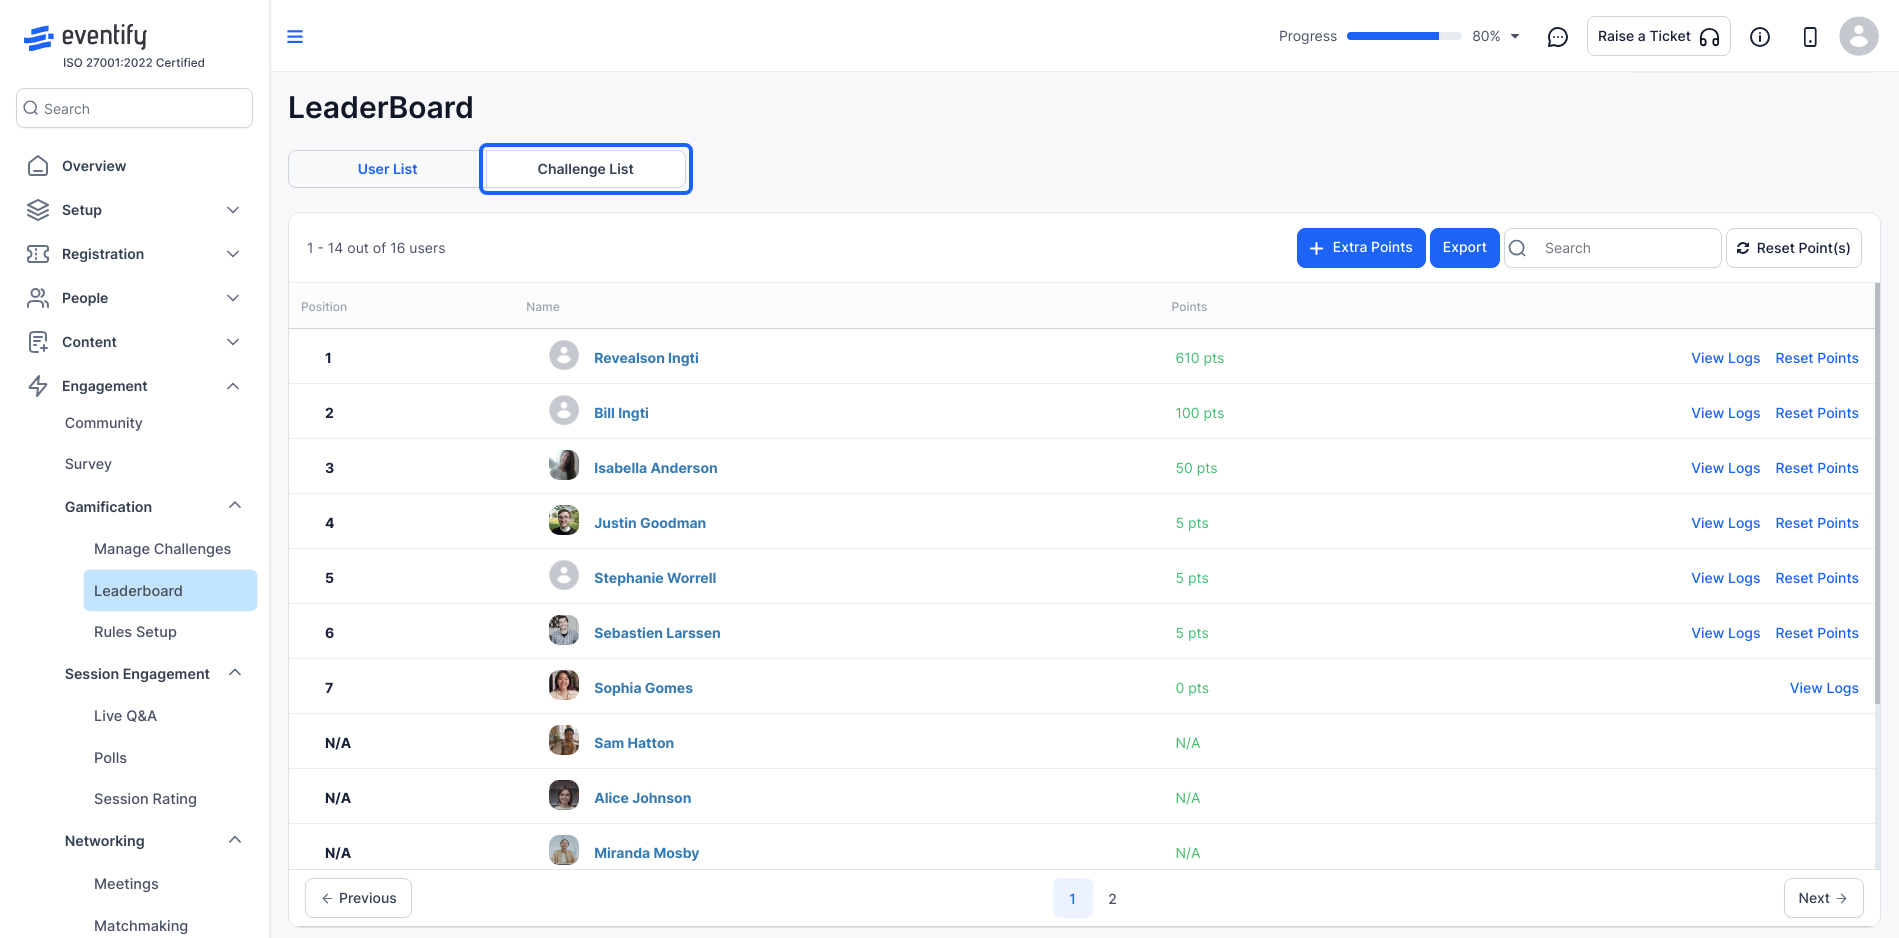View Logs for Revealson Ingti
This screenshot has width=1899, height=938.
point(1725,358)
